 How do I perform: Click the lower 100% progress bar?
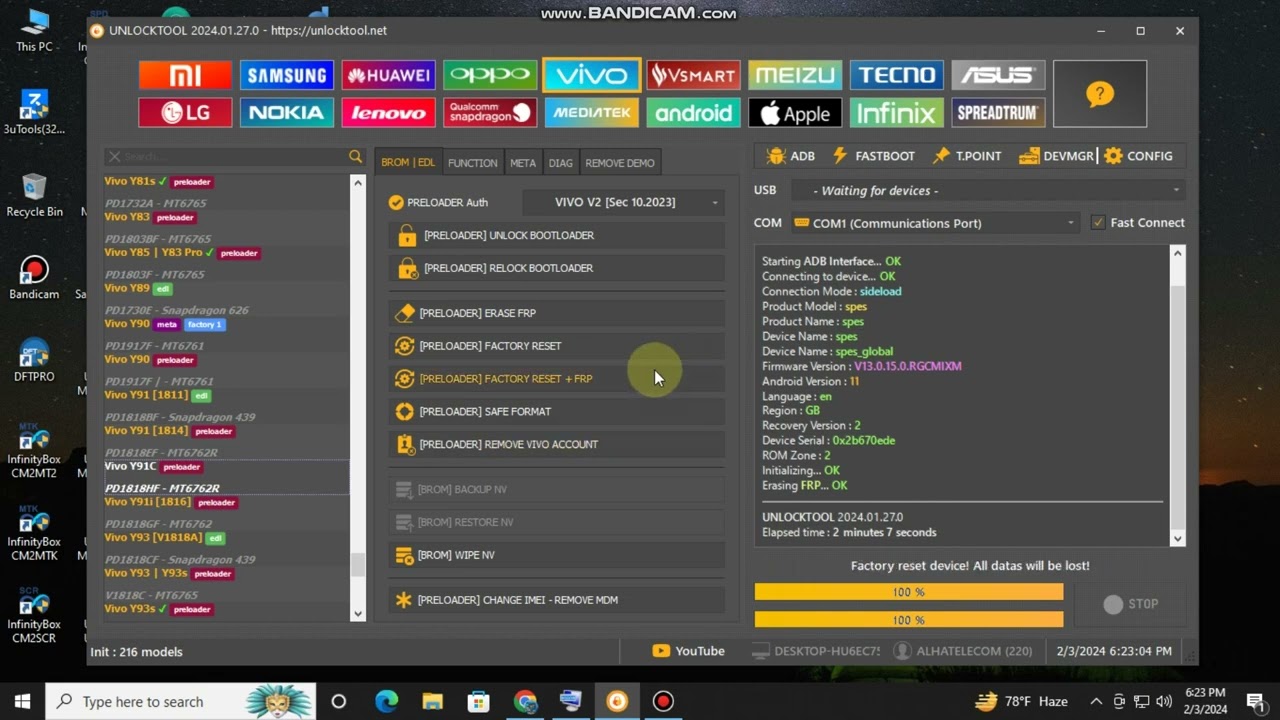pos(909,620)
